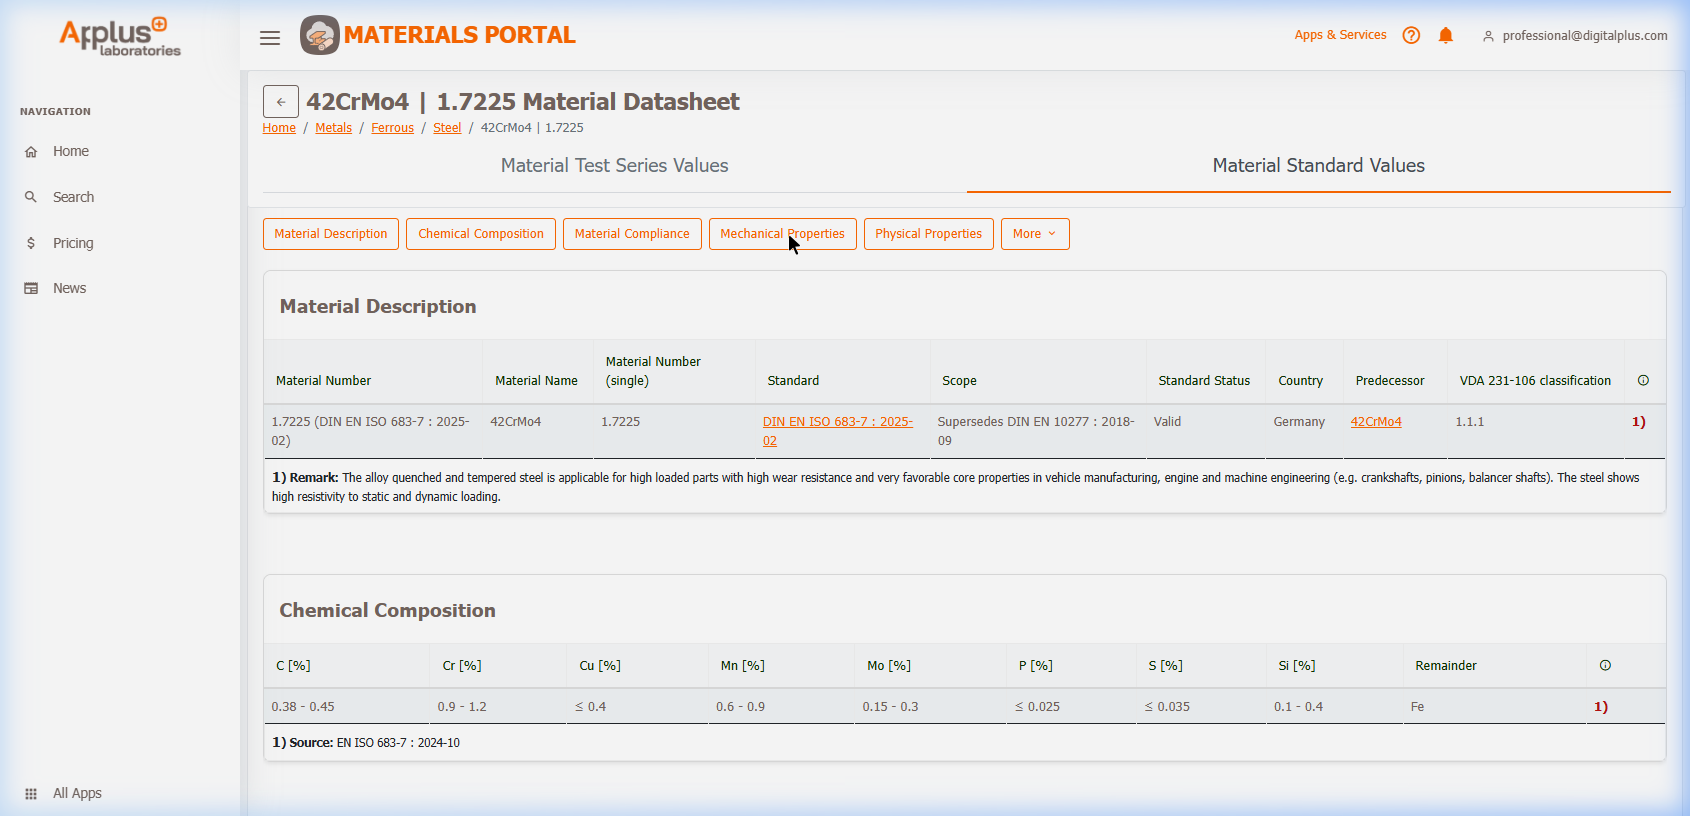Image resolution: width=1690 pixels, height=816 pixels.
Task: Click the Materials Portal logo icon
Action: (320, 35)
